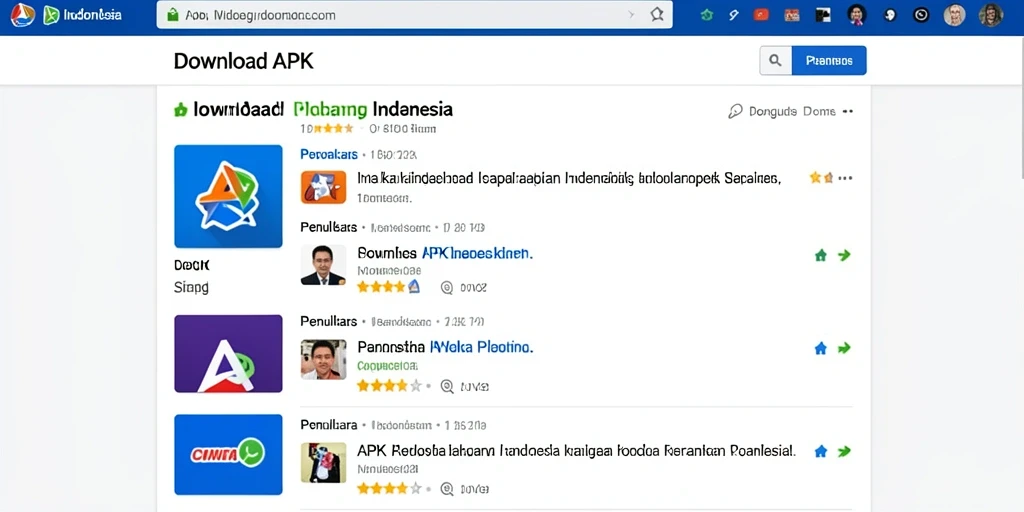This screenshot has width=1024, height=512.
Task: Open the blue CINTA app thumbnail
Action: click(x=228, y=455)
